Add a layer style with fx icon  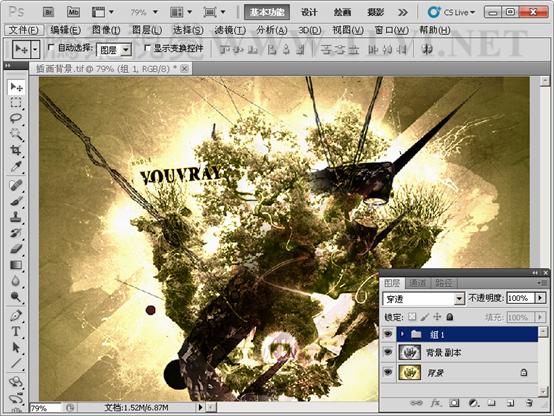pos(436,403)
